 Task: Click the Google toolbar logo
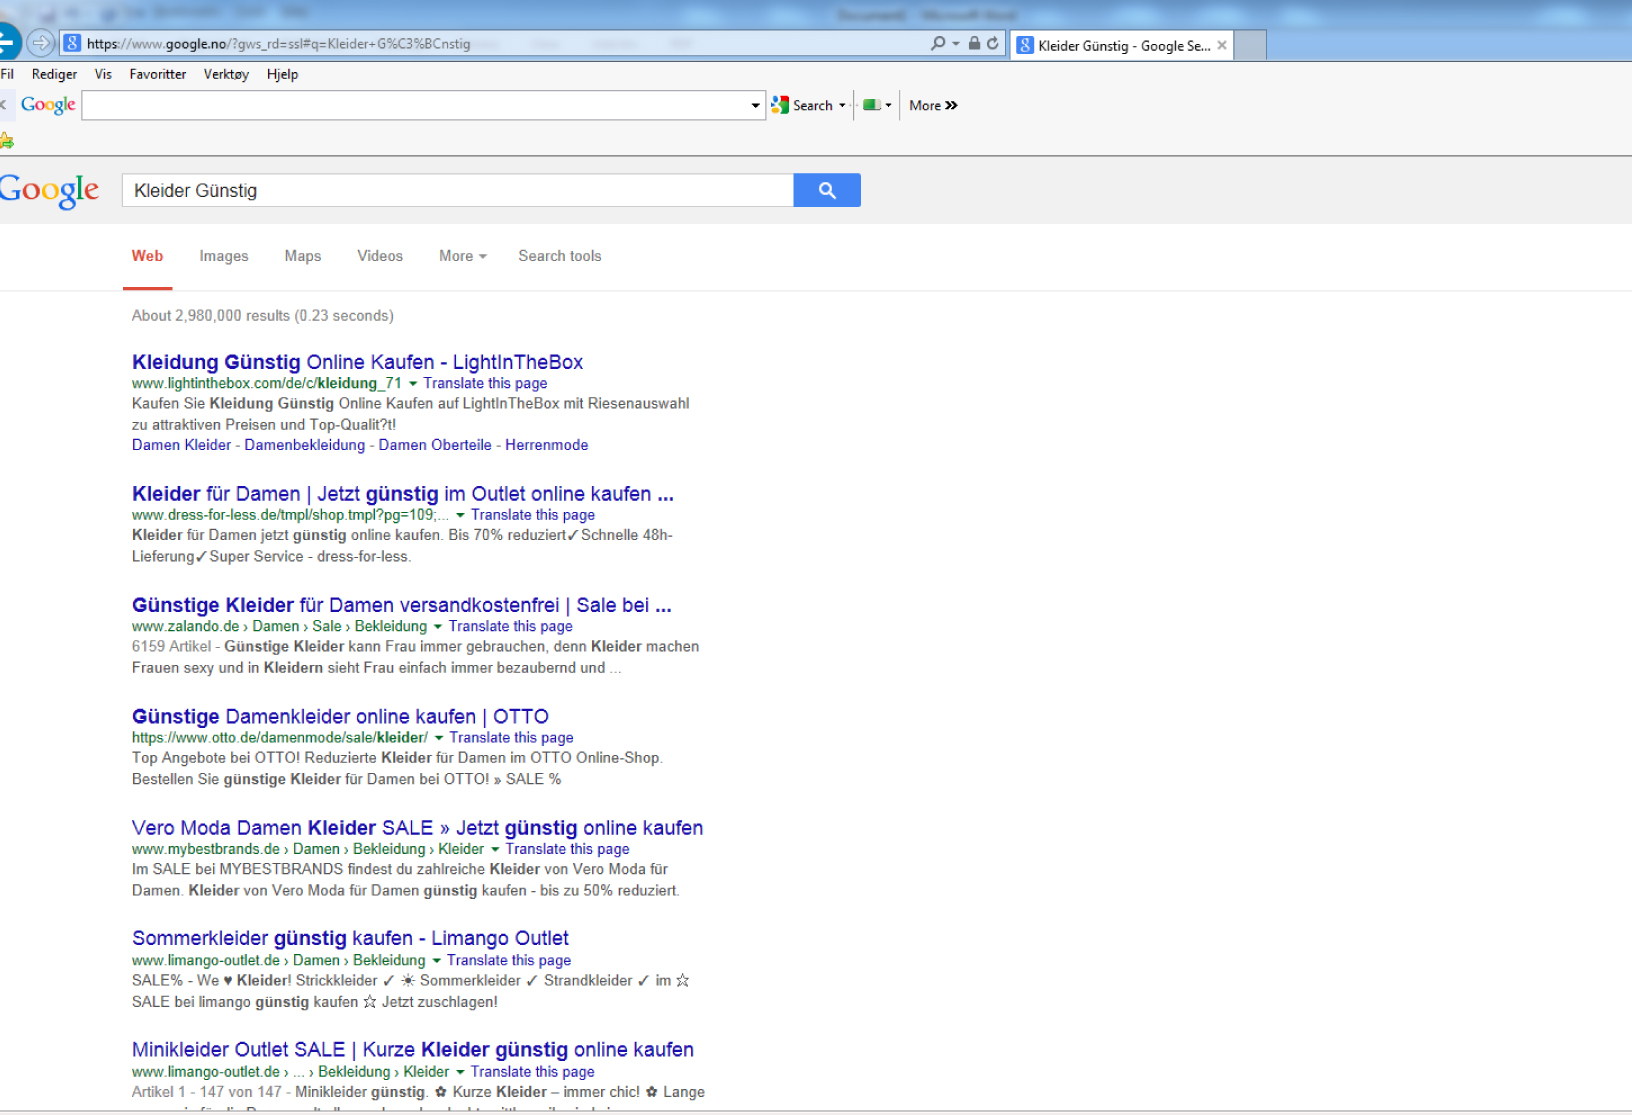pos(48,105)
